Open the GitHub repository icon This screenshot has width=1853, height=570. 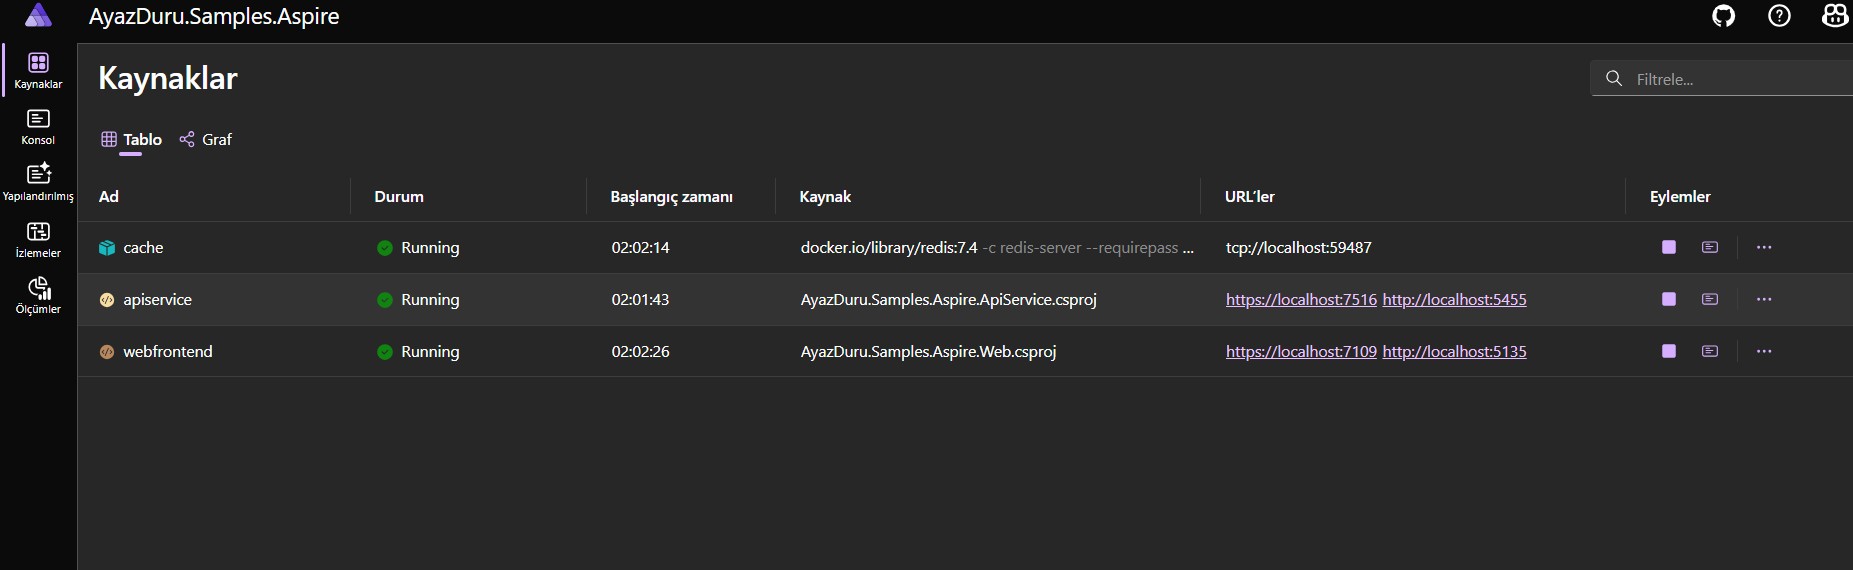pos(1723,16)
